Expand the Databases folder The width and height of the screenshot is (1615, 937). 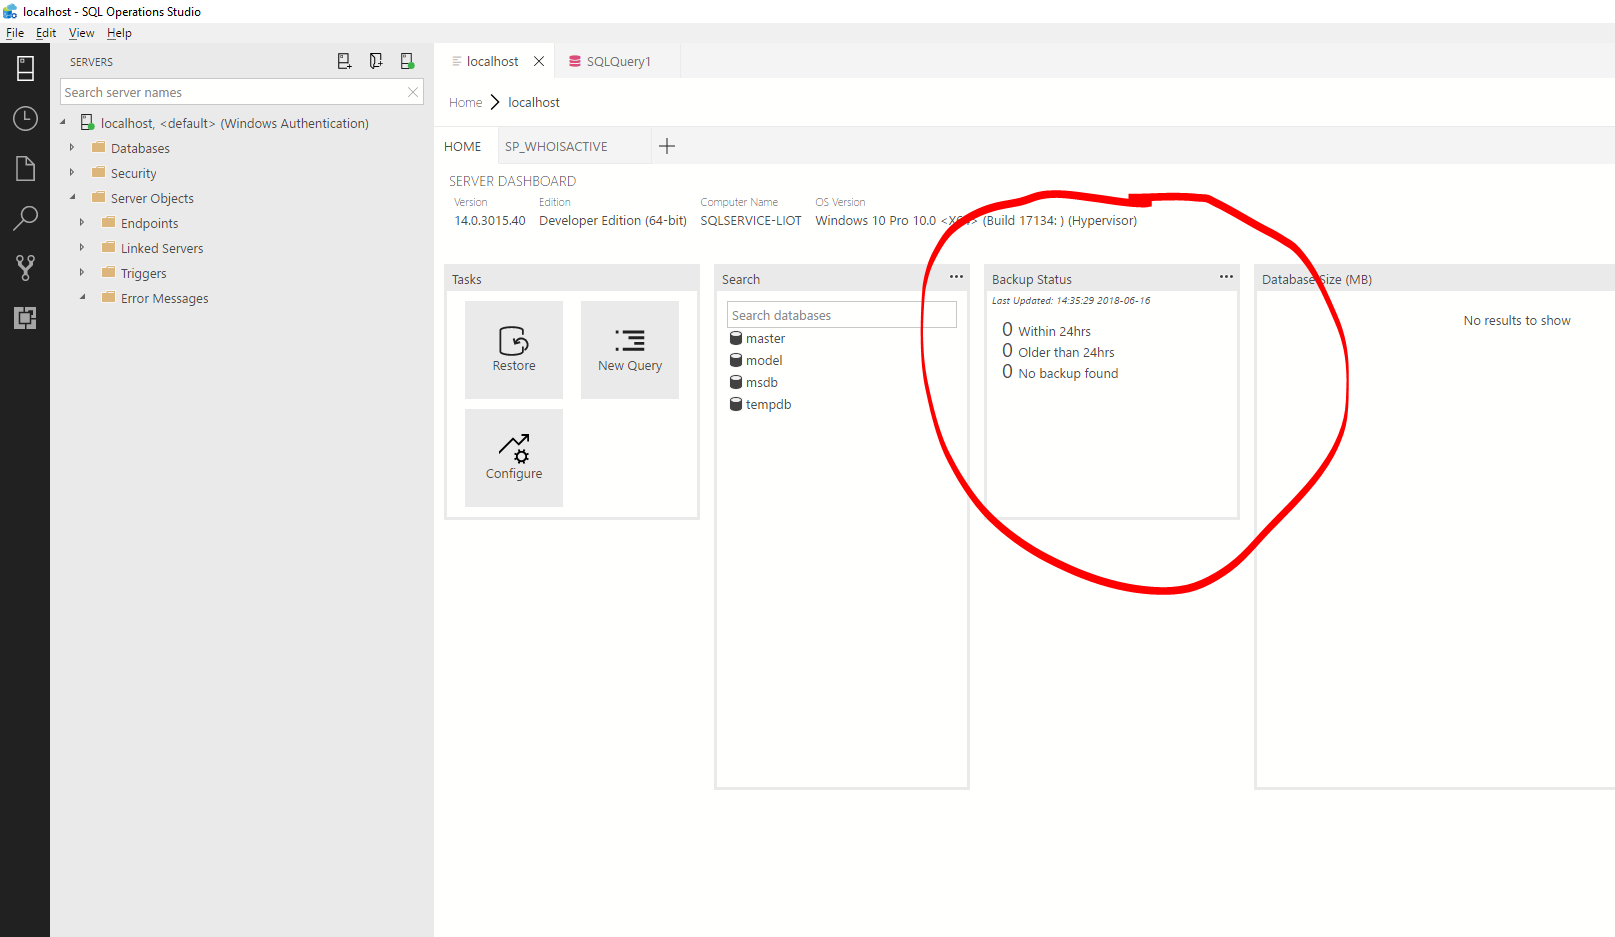(72, 147)
